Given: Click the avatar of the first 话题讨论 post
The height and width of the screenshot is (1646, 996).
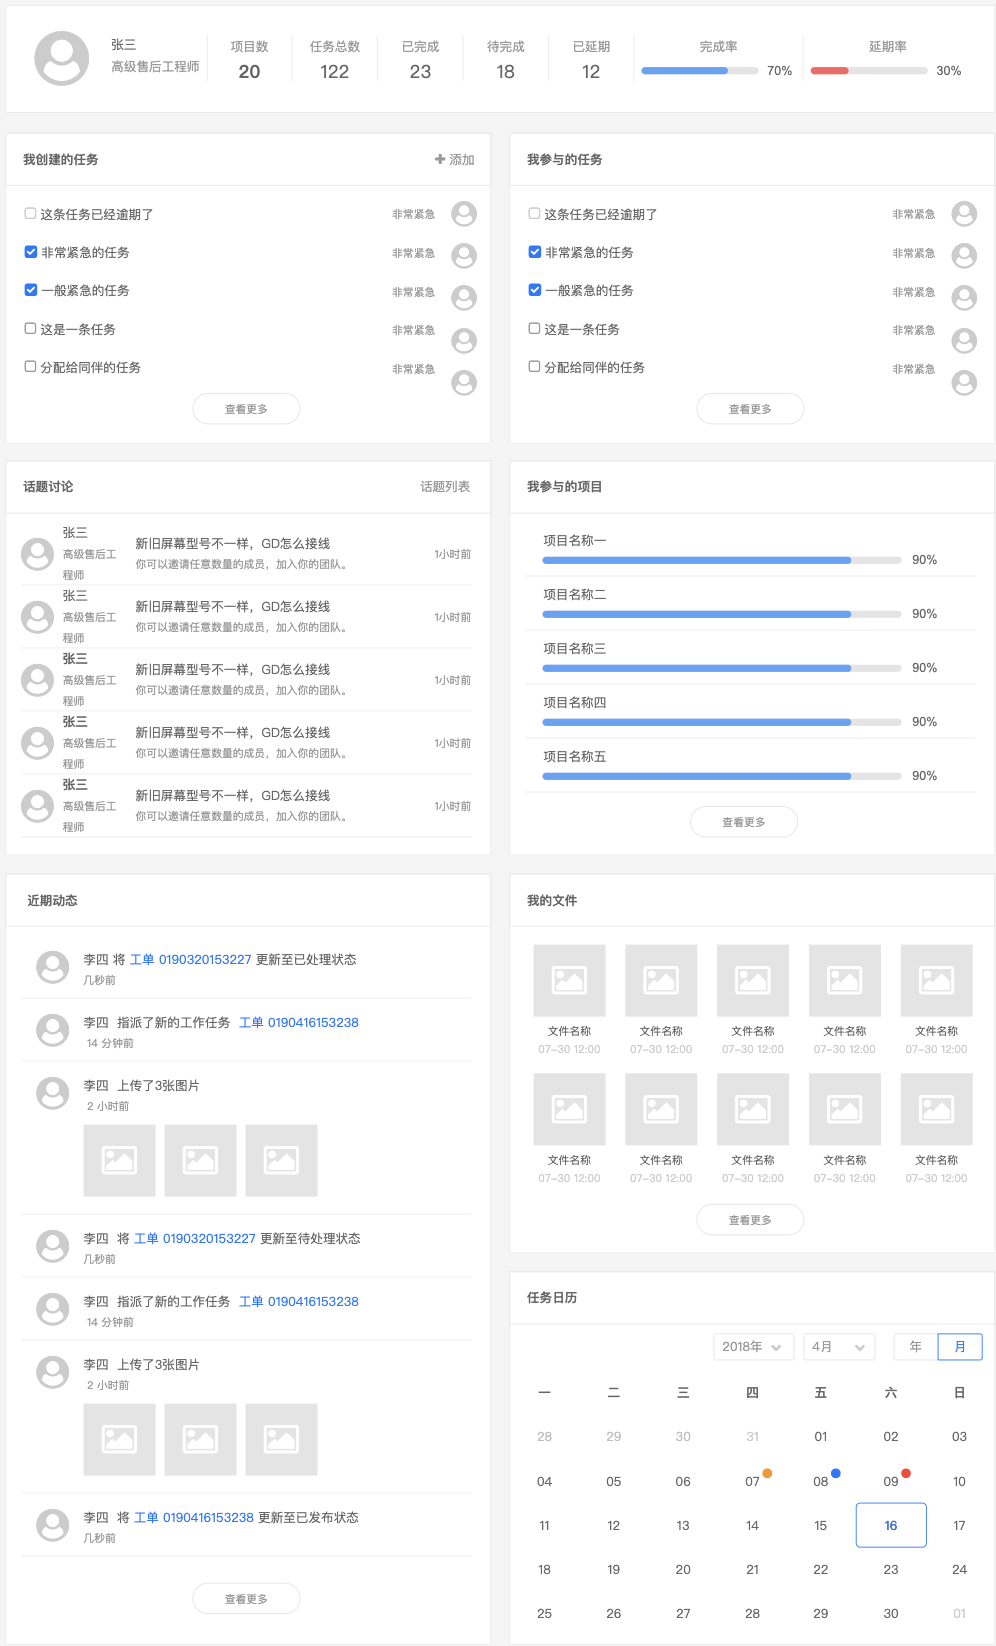Looking at the screenshot, I should [x=38, y=554].
